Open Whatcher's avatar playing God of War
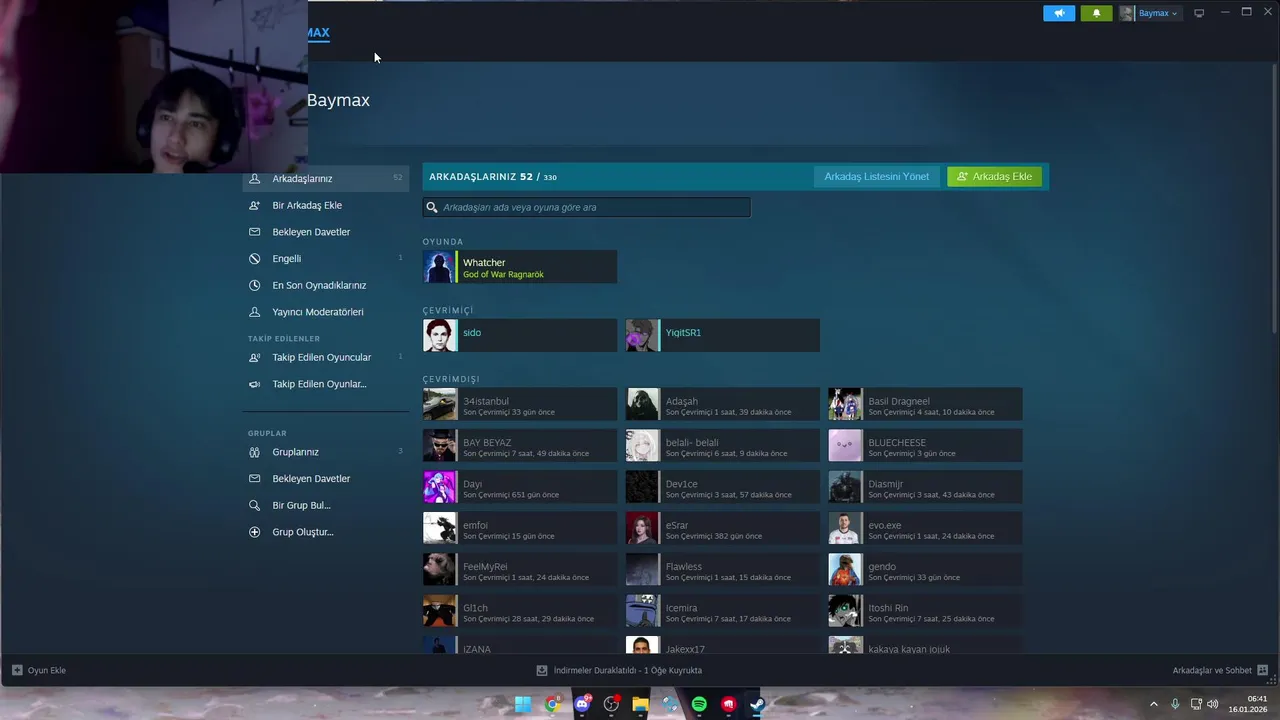Viewport: 1280px width, 720px height. [439, 267]
